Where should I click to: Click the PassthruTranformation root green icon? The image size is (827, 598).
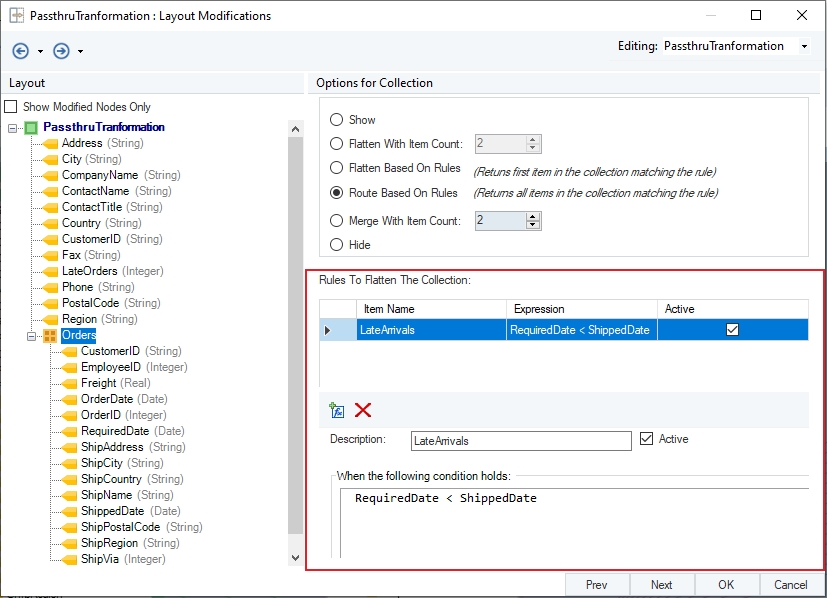click(x=31, y=127)
